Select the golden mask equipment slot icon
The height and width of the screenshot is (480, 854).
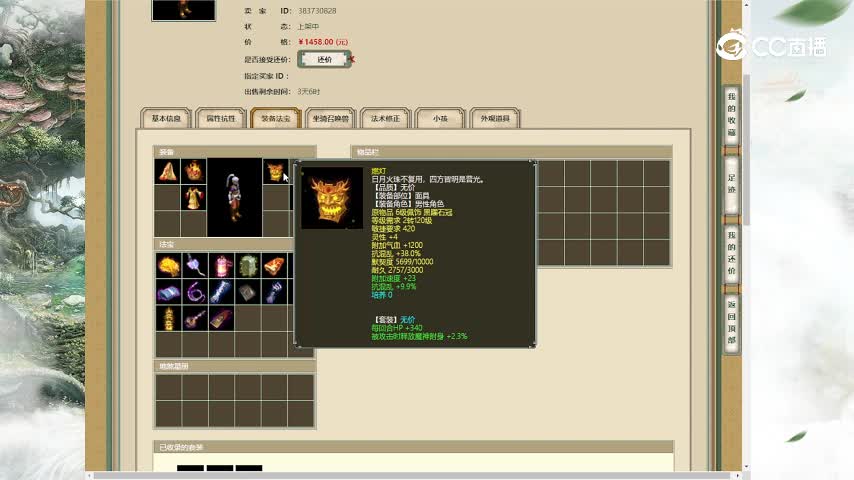click(x=276, y=171)
